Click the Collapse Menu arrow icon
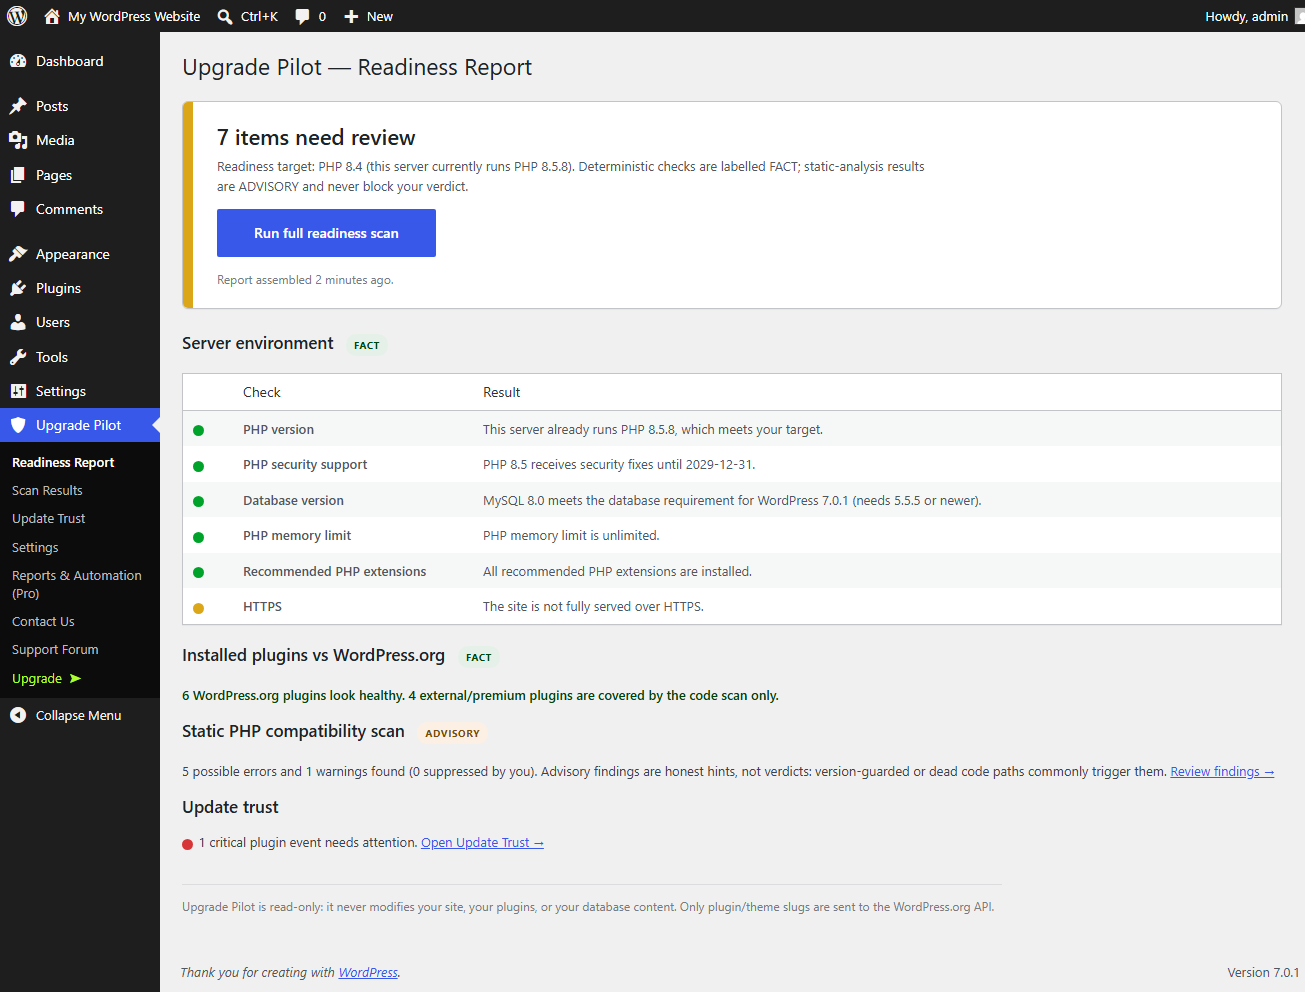Screen dimensions: 1305x992 click(18, 715)
